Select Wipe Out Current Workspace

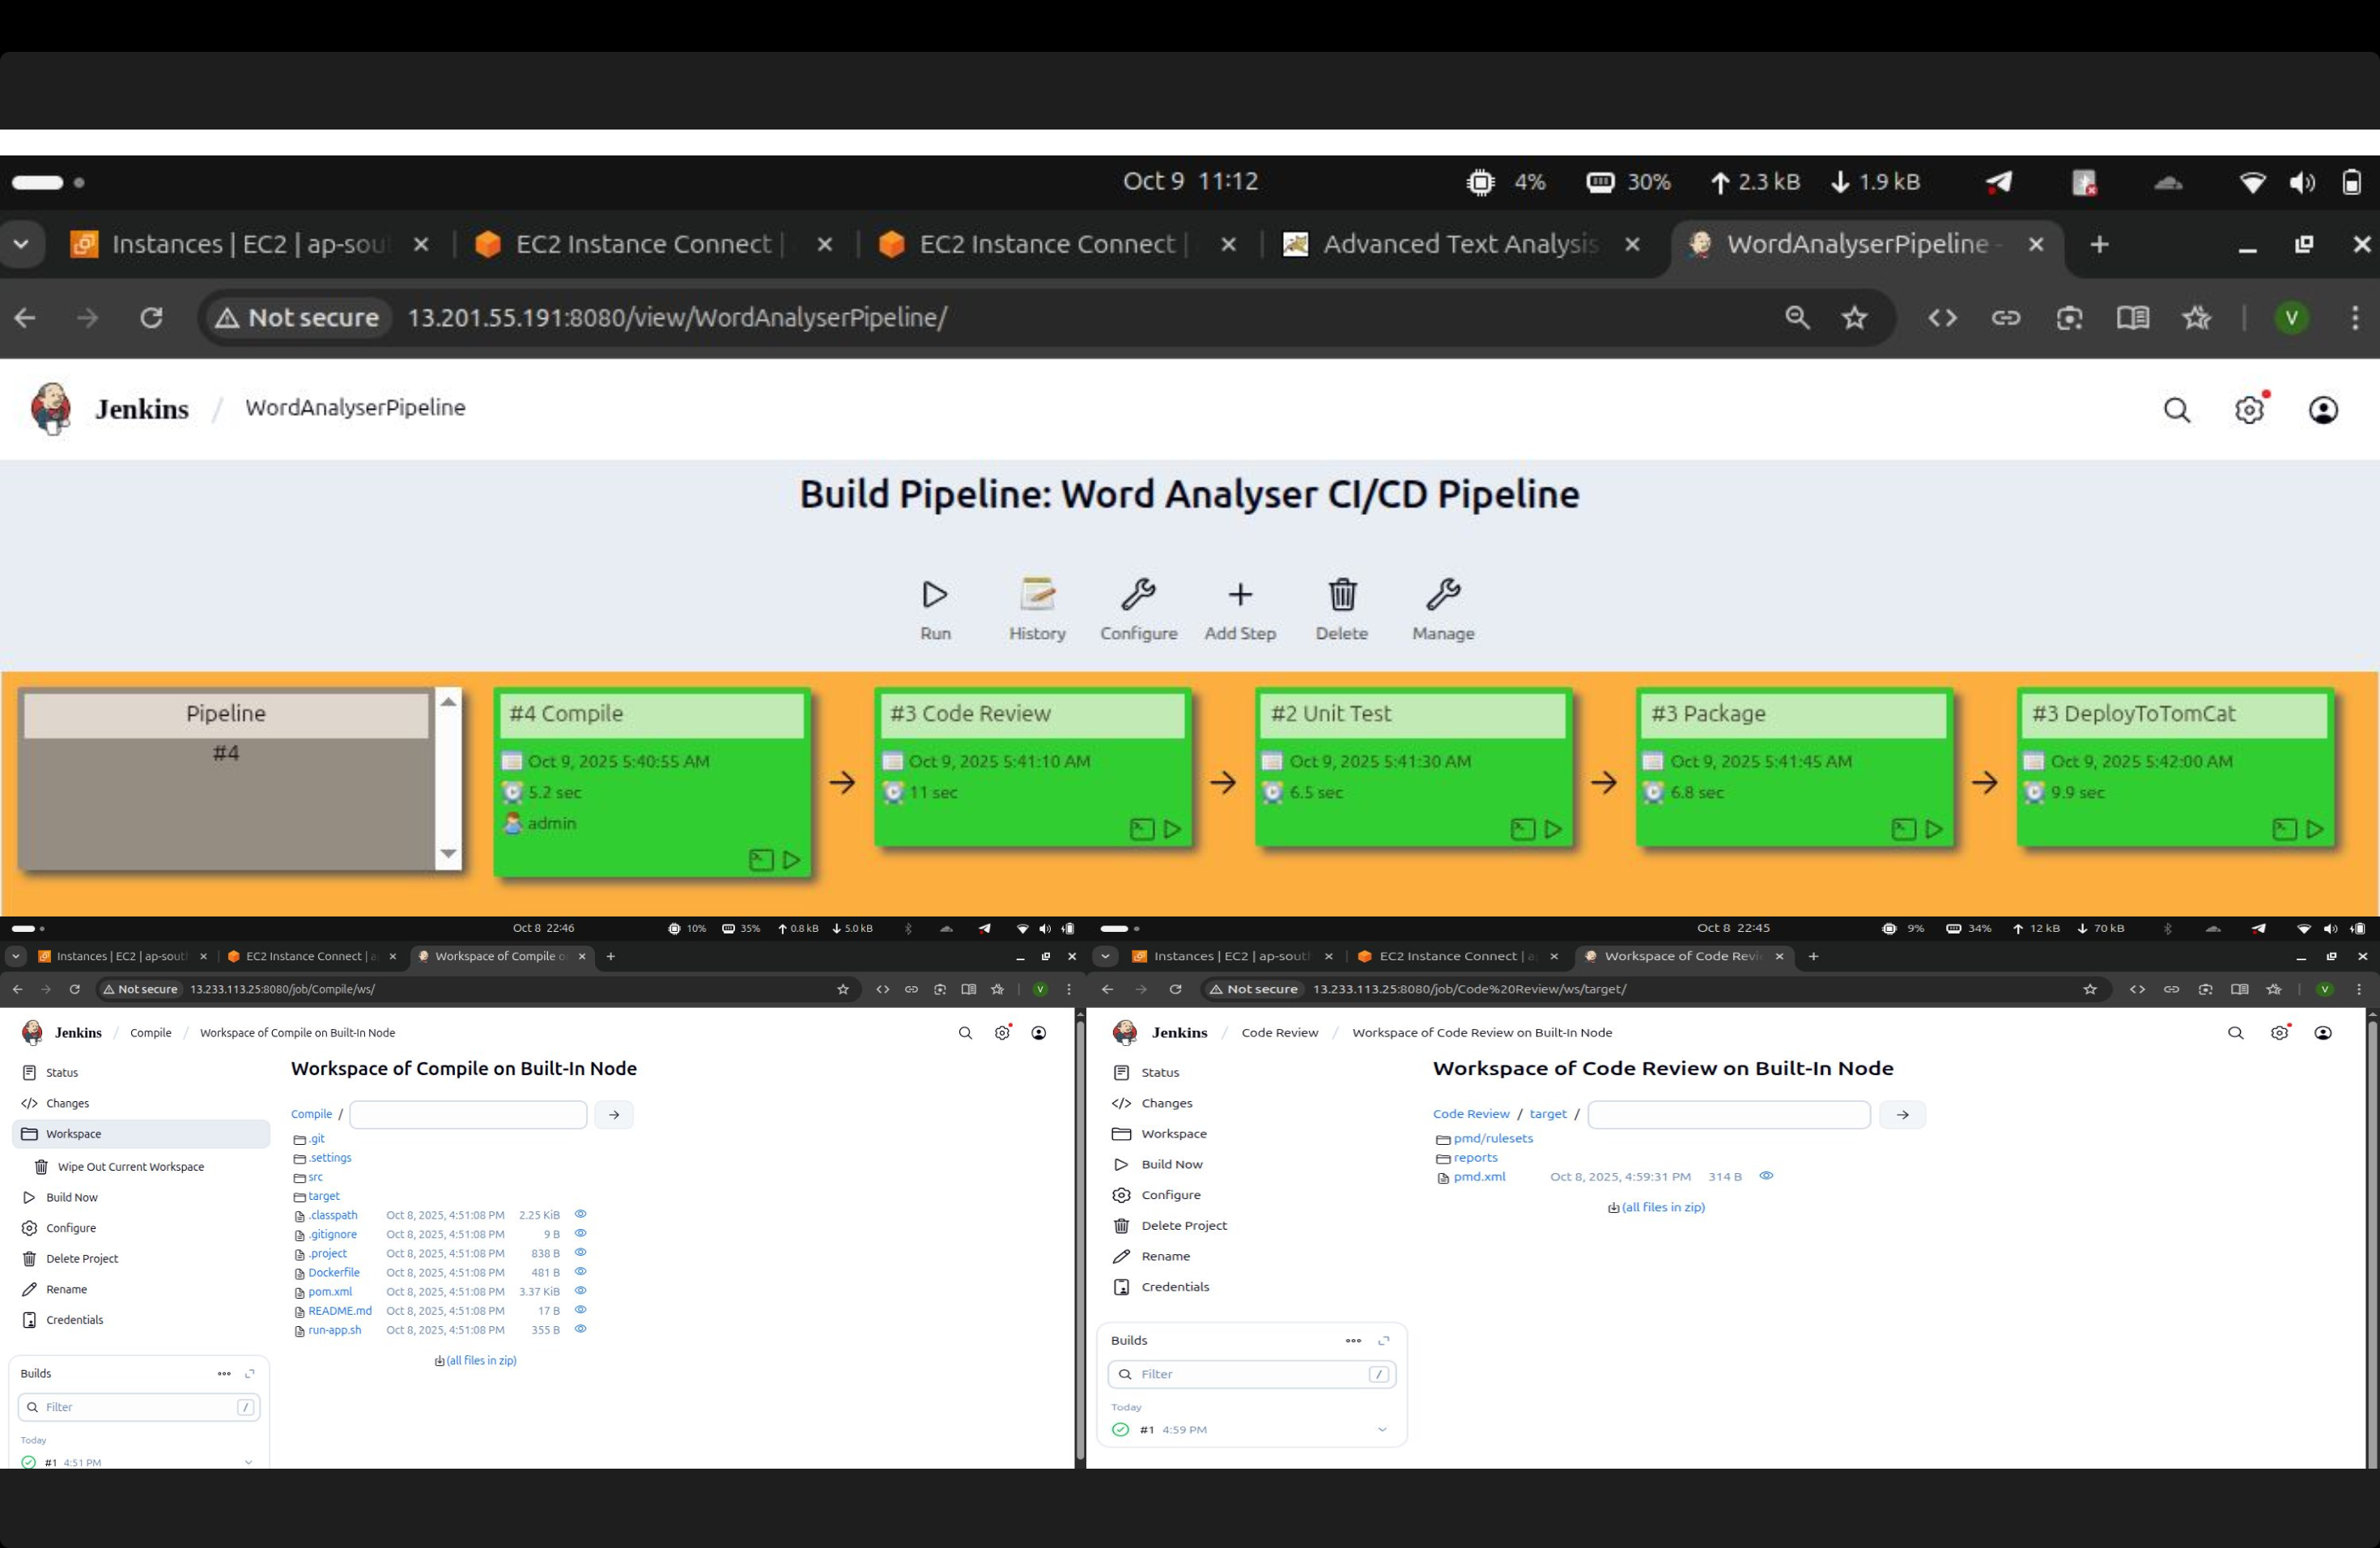tap(130, 1167)
